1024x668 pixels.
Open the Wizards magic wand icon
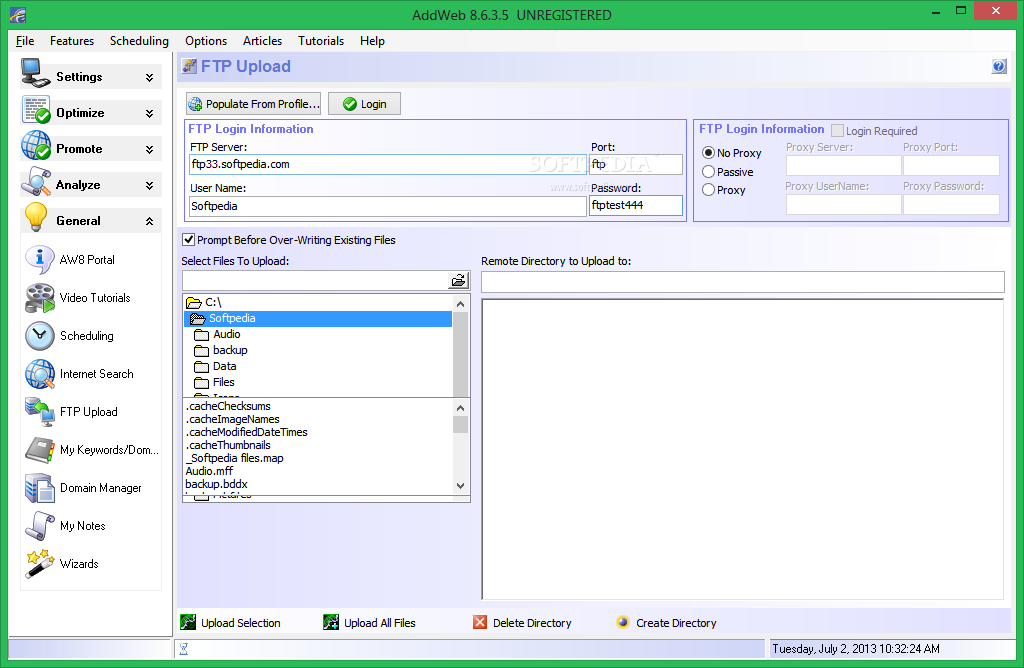[40, 564]
